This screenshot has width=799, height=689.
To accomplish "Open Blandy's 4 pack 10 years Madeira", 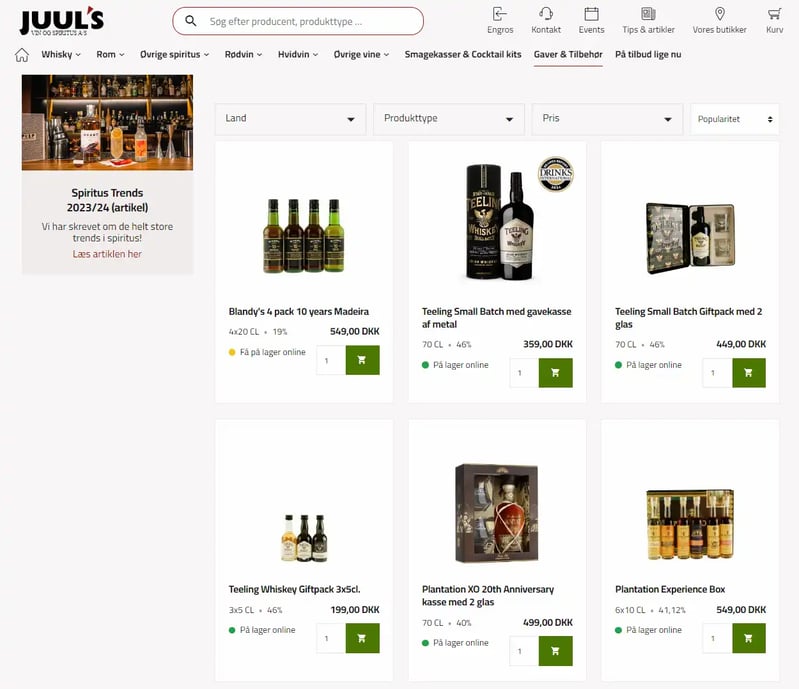I will coord(299,311).
